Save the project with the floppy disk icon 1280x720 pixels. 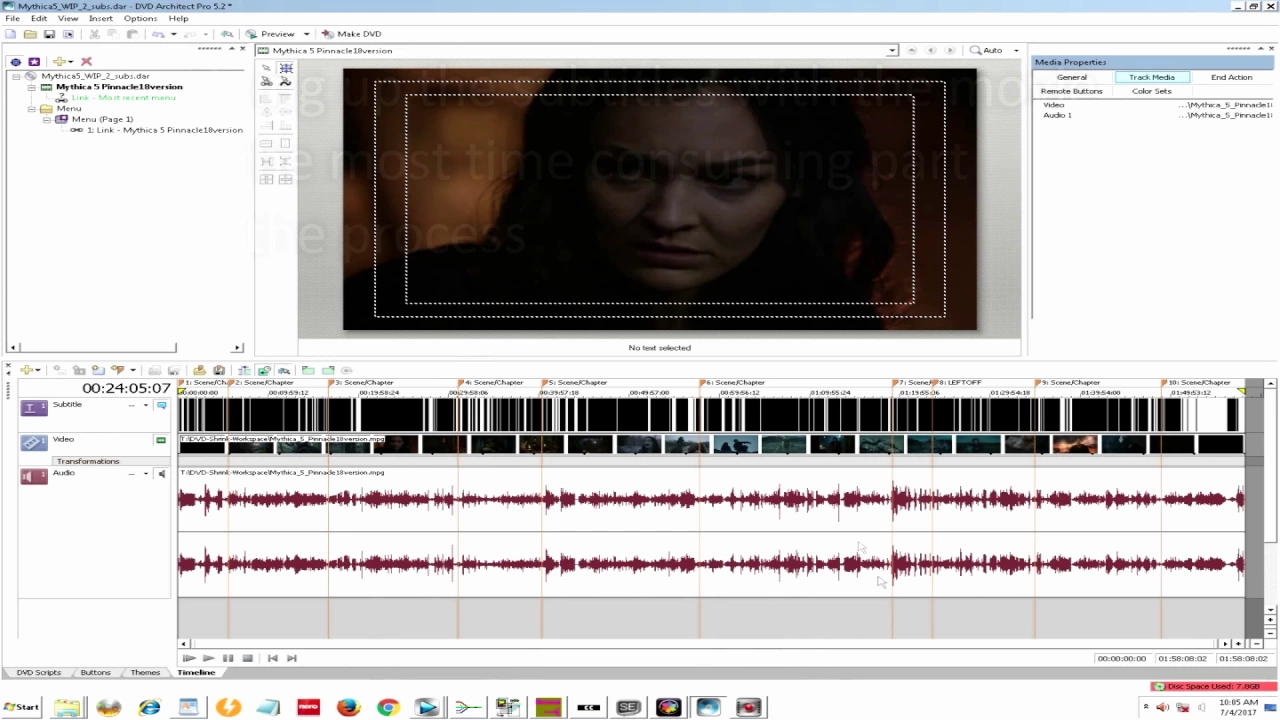click(49, 34)
